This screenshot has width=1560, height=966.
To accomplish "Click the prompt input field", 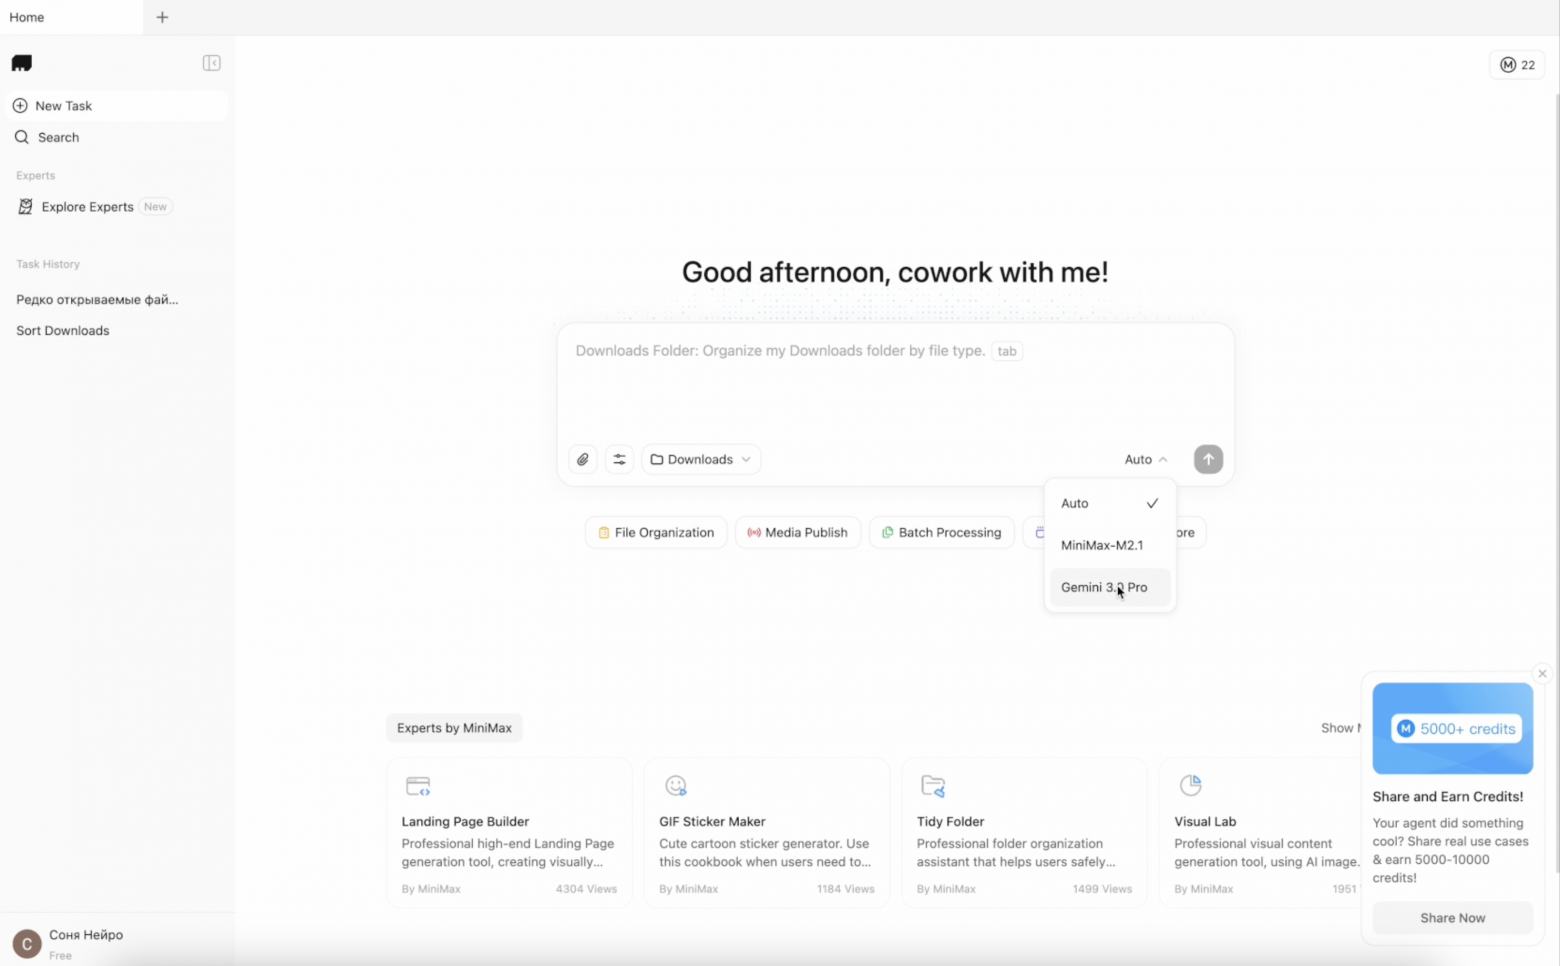I will coord(894,380).
